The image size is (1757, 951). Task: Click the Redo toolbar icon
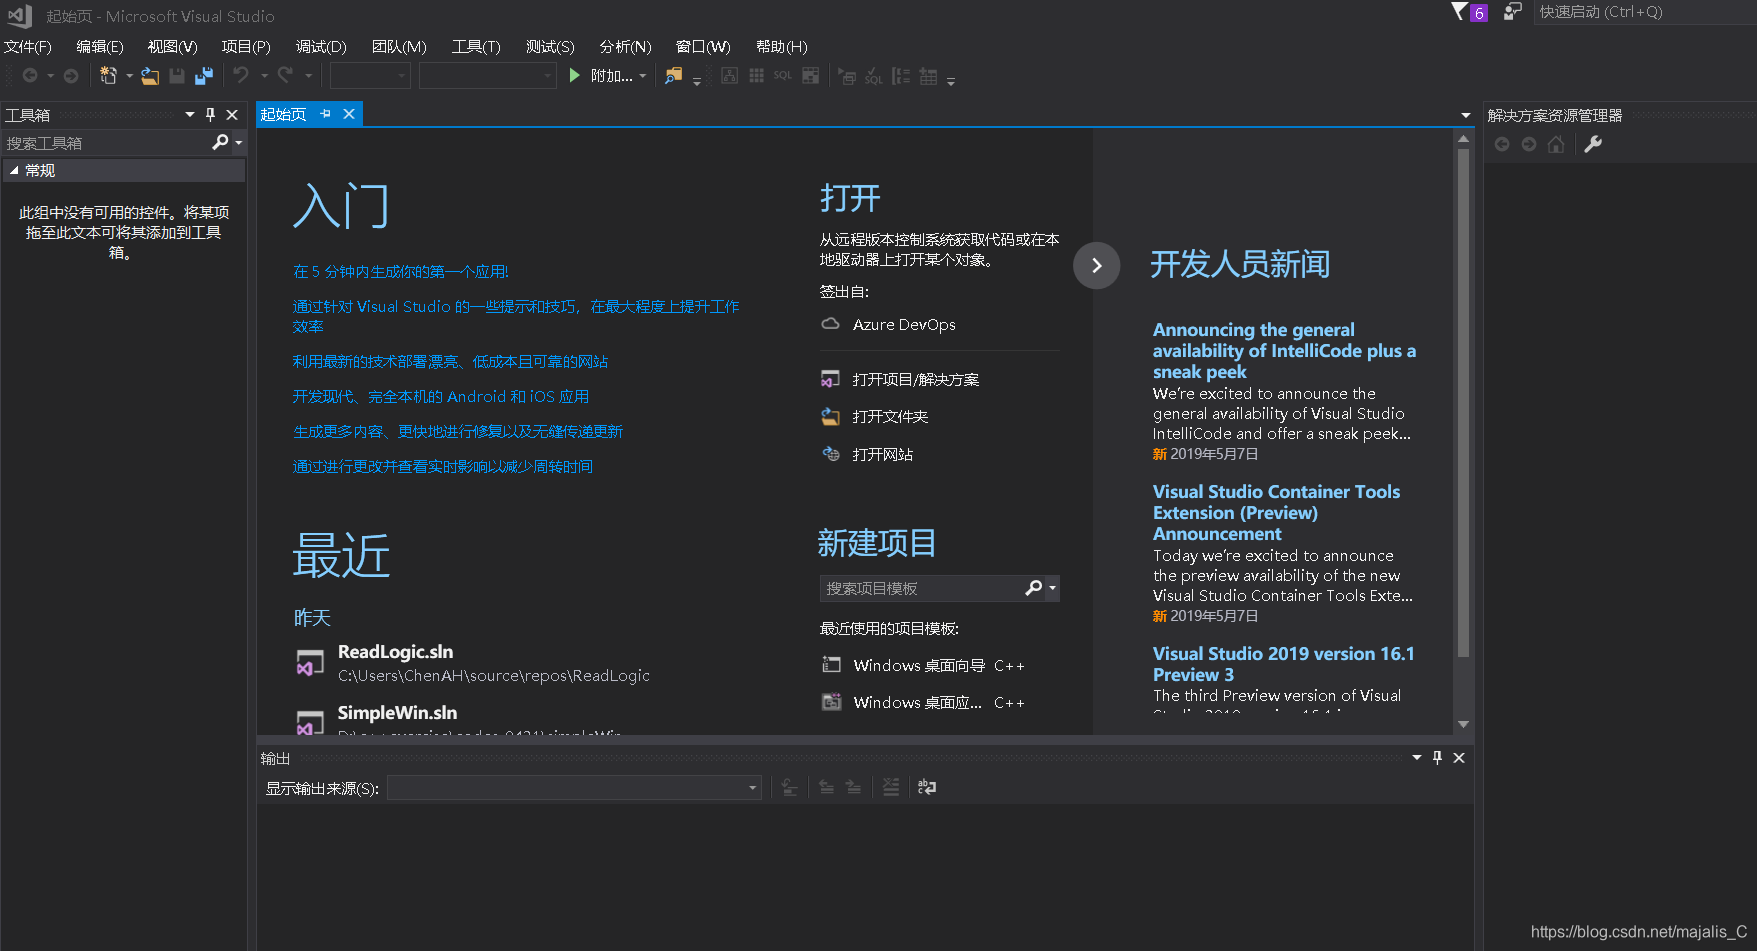(x=285, y=75)
